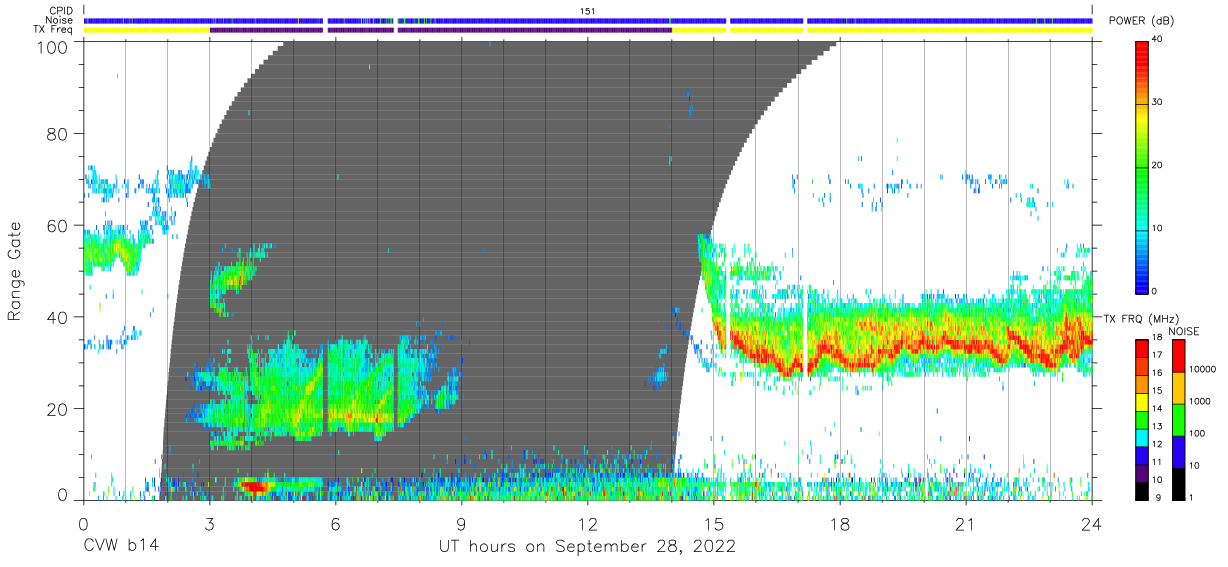Click range gate 60 axis label
This screenshot has height=567, width=1228.
point(58,225)
